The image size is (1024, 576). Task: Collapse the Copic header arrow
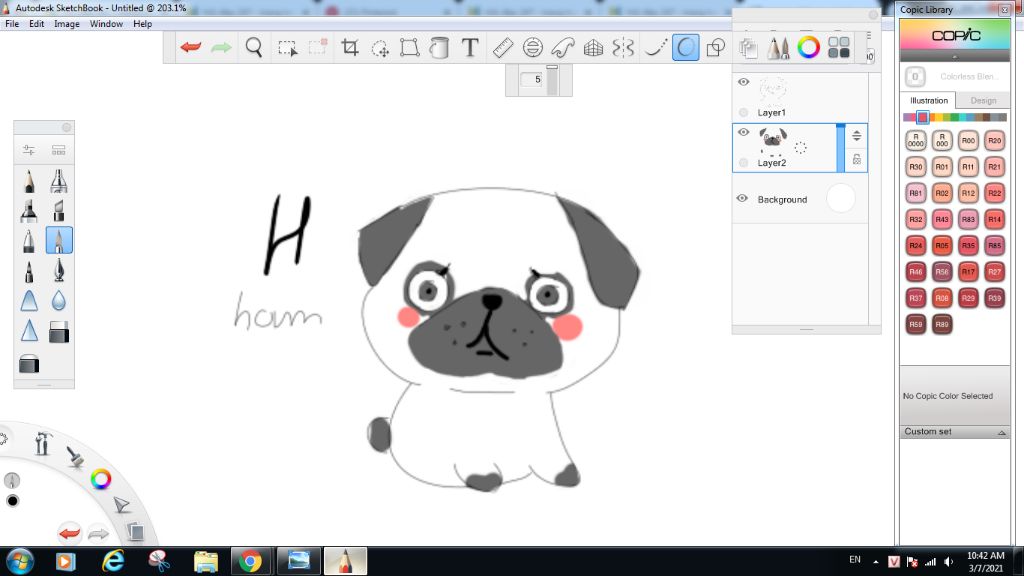[955, 57]
